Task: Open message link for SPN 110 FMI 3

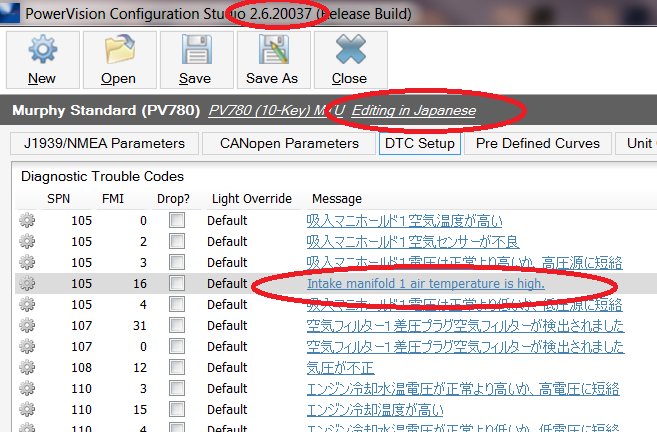Action: click(x=463, y=388)
